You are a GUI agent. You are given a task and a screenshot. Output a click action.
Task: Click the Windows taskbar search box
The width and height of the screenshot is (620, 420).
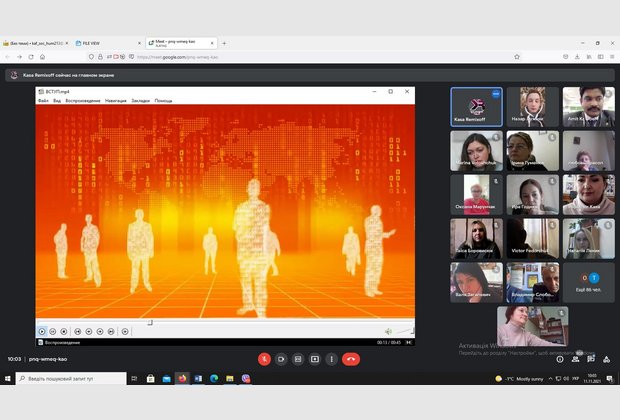click(x=70, y=378)
